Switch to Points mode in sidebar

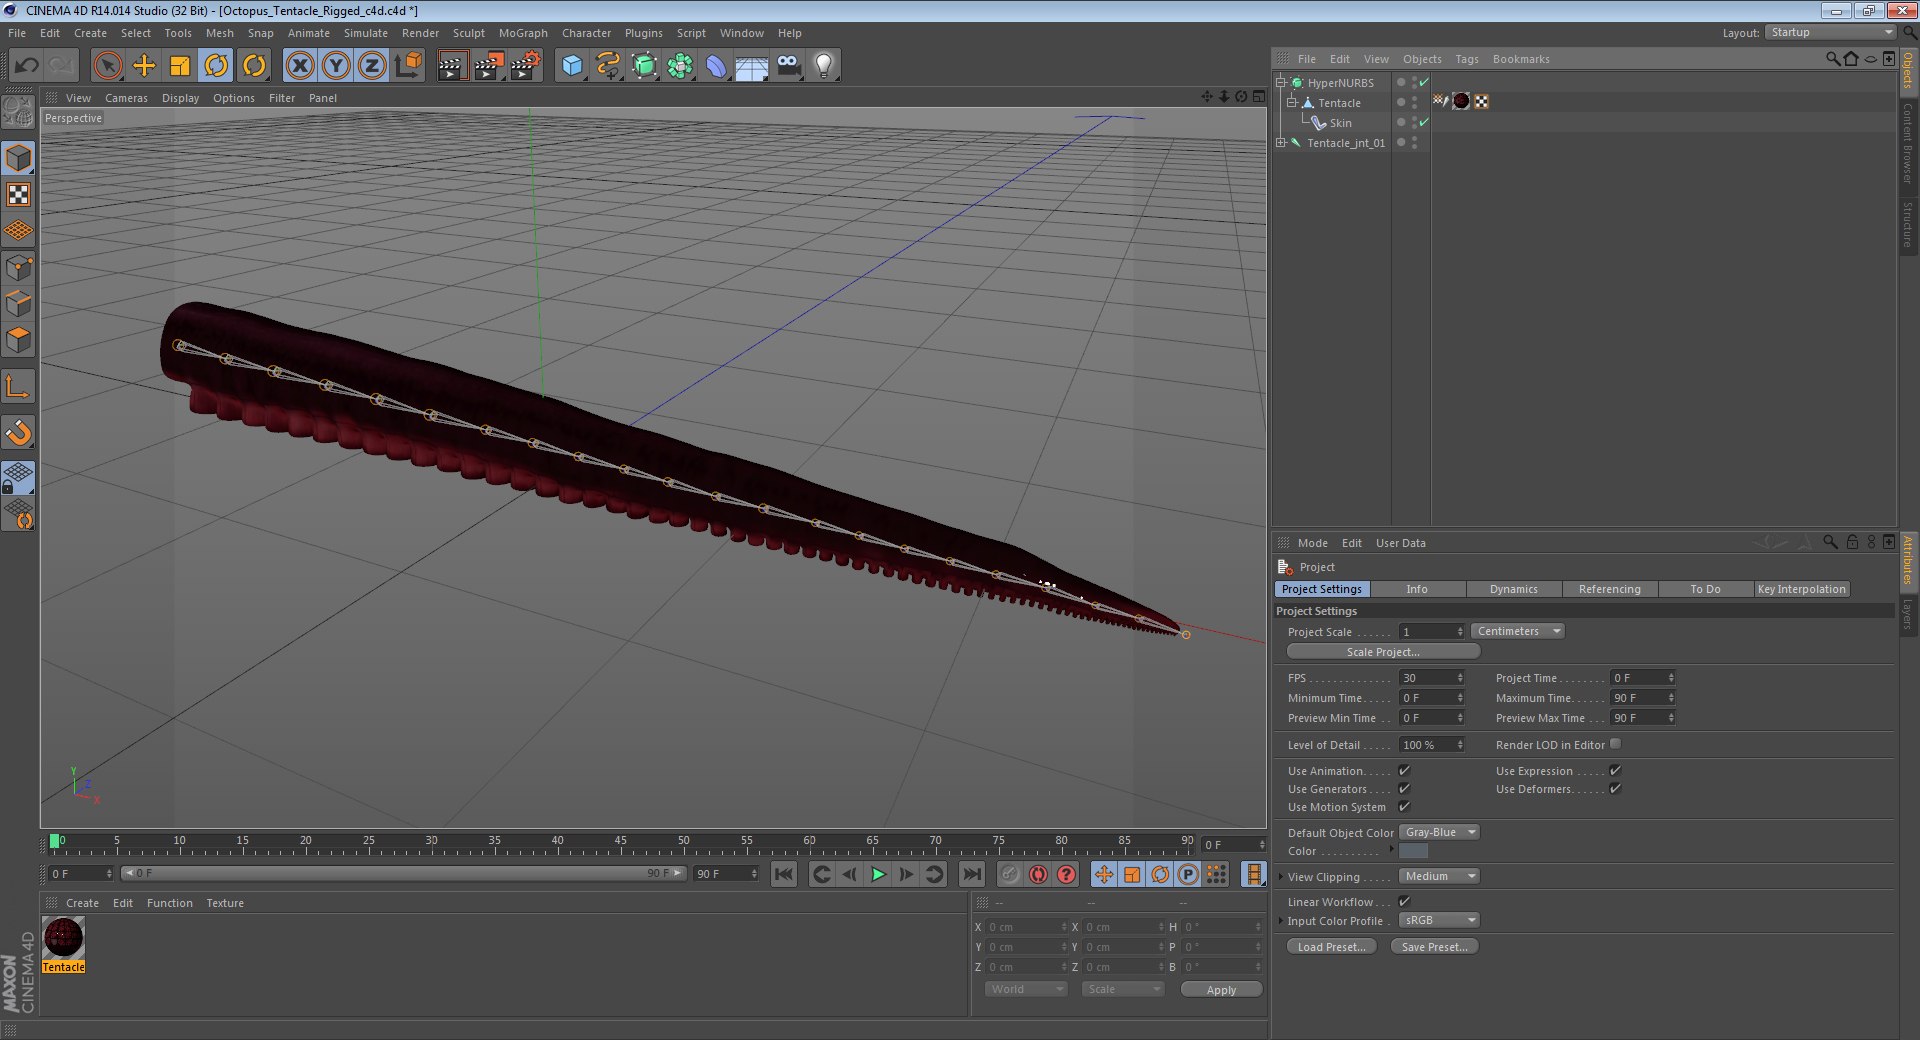18,267
